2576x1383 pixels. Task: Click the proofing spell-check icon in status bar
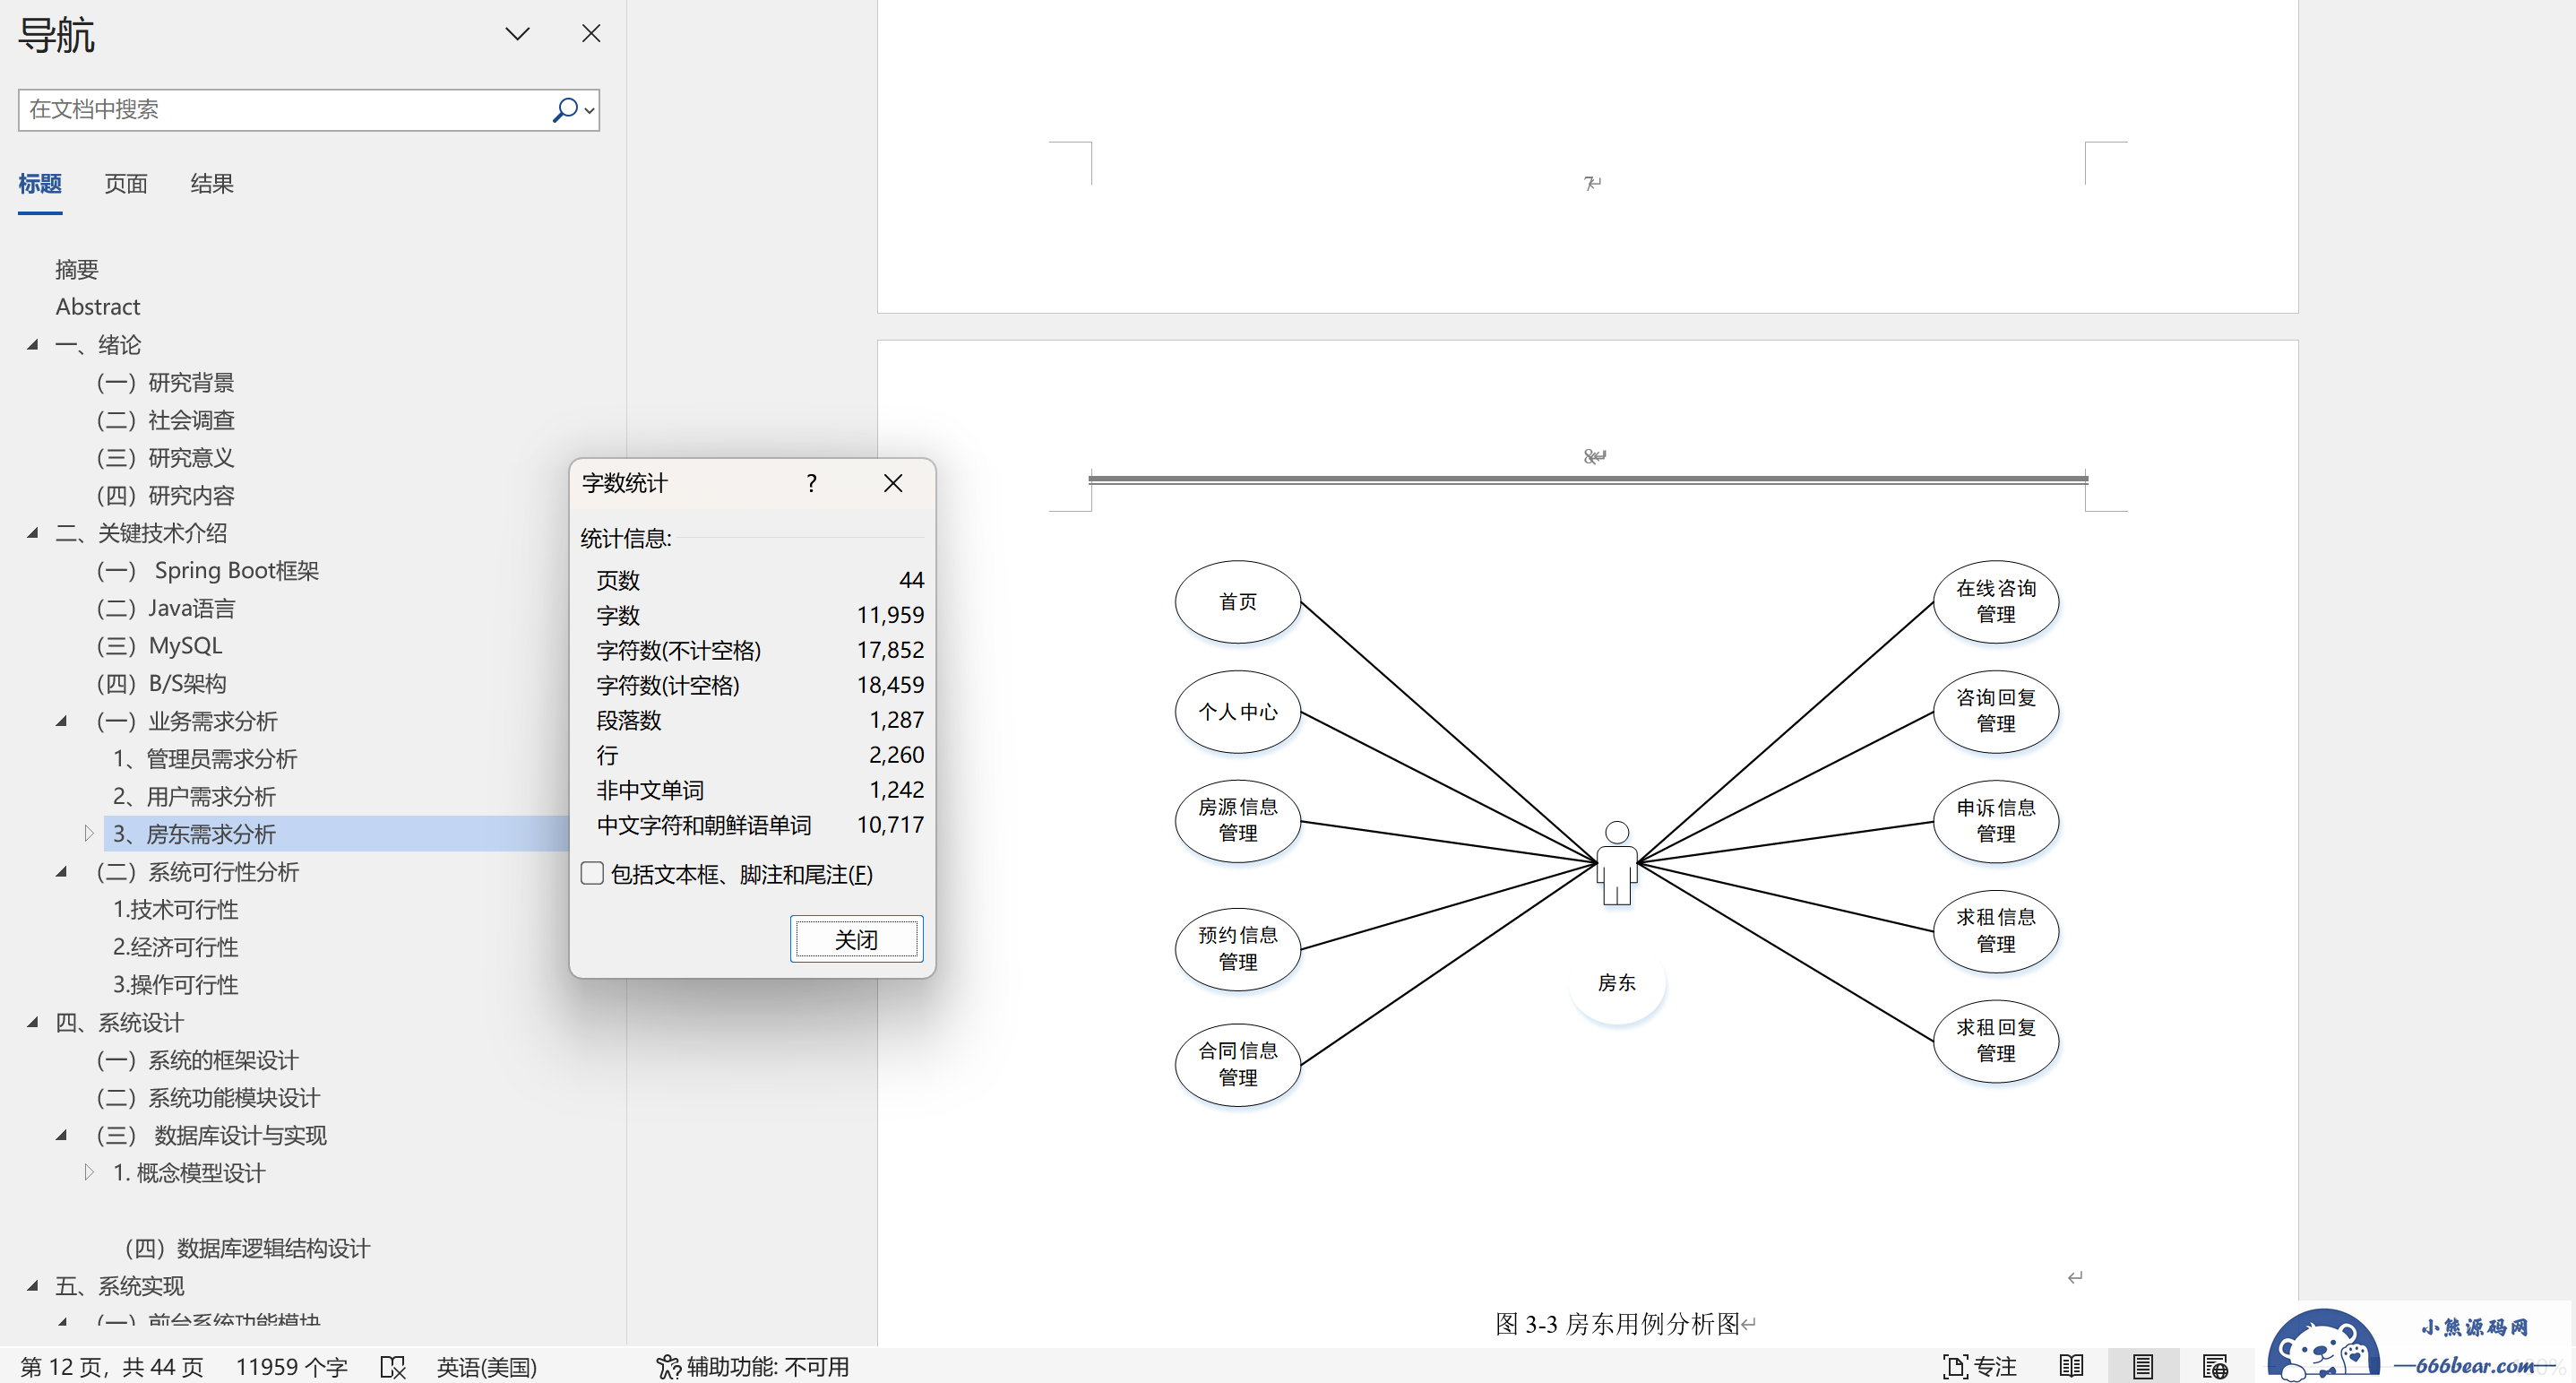[393, 1367]
